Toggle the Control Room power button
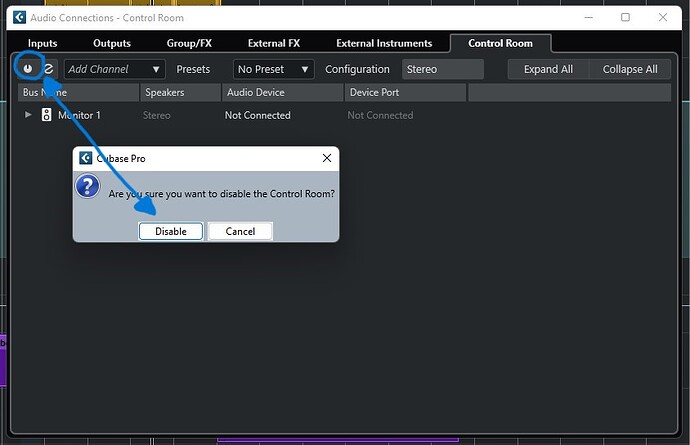This screenshot has height=445, width=690. 28,69
